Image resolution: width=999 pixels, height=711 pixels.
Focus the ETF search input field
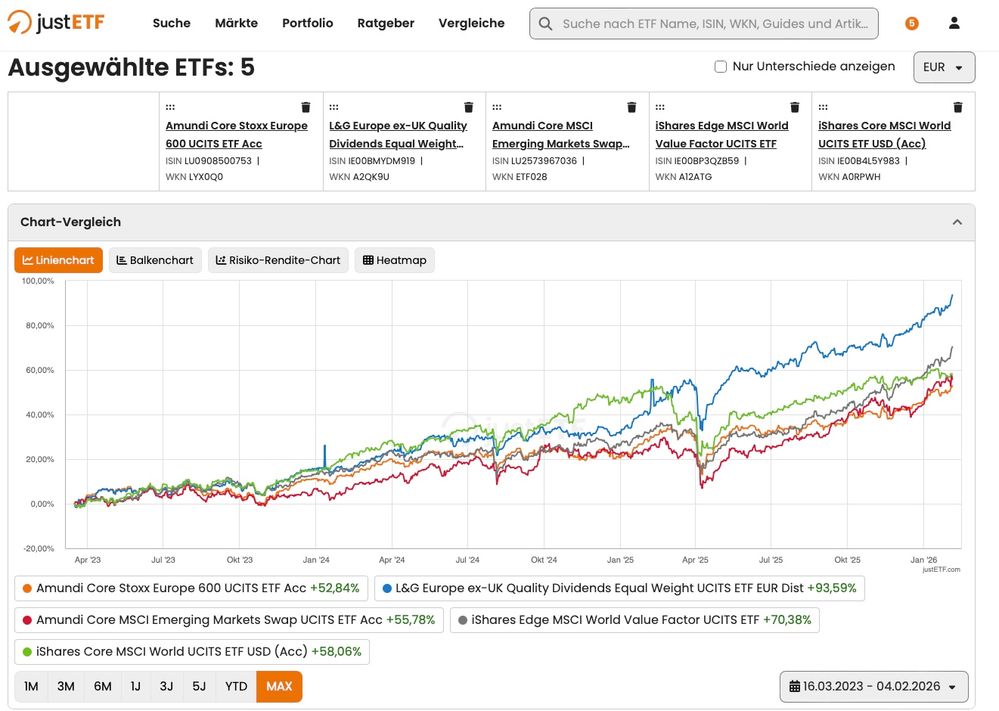coord(704,24)
